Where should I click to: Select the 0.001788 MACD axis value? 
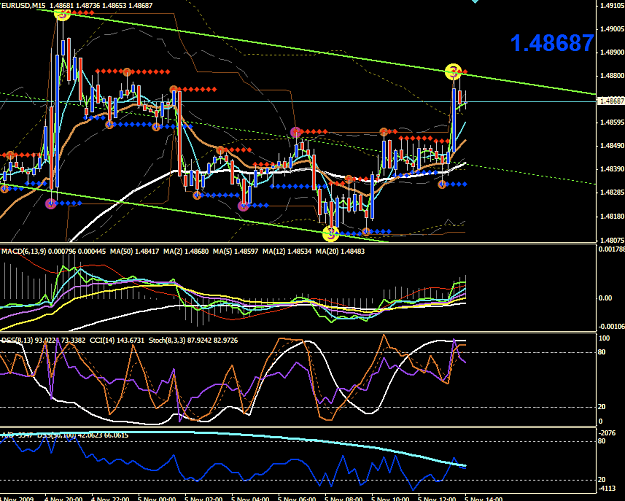point(612,250)
